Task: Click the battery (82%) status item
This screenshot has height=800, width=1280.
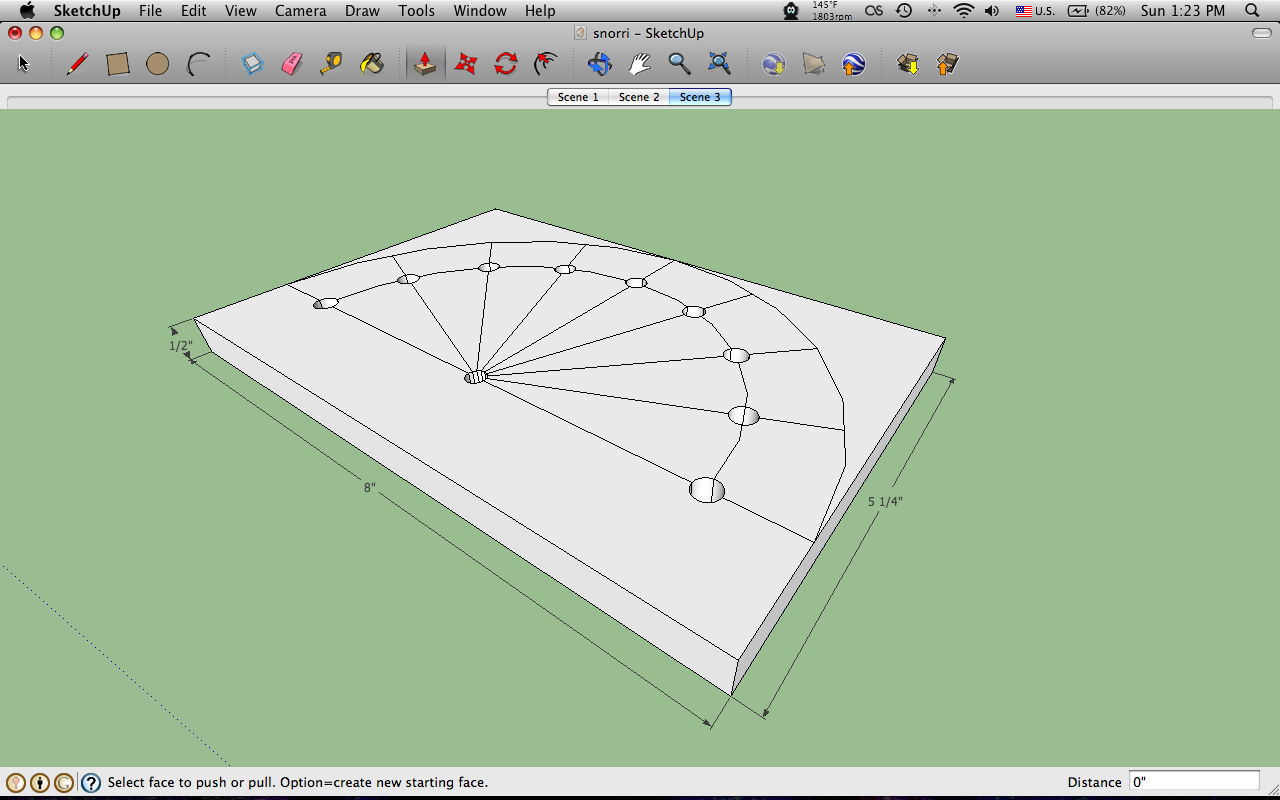Action: (x=1098, y=11)
